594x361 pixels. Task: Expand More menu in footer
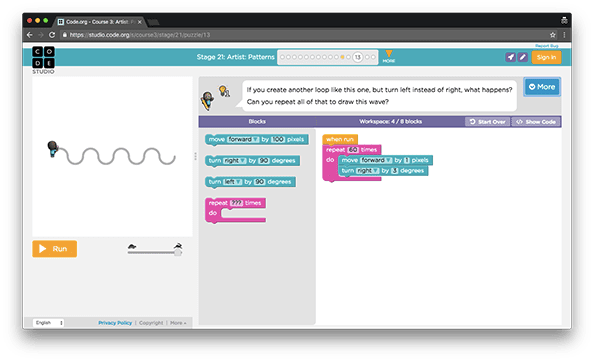pyautogui.click(x=178, y=323)
